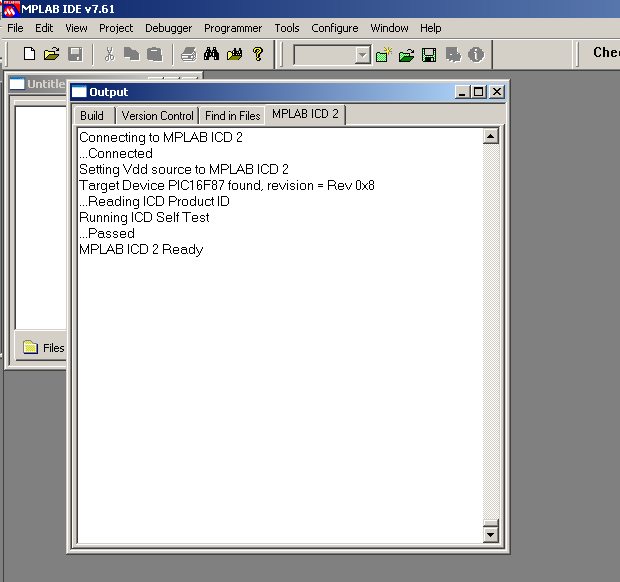This screenshot has height=582, width=620.
Task: Open the Configure menu
Action: [x=334, y=28]
